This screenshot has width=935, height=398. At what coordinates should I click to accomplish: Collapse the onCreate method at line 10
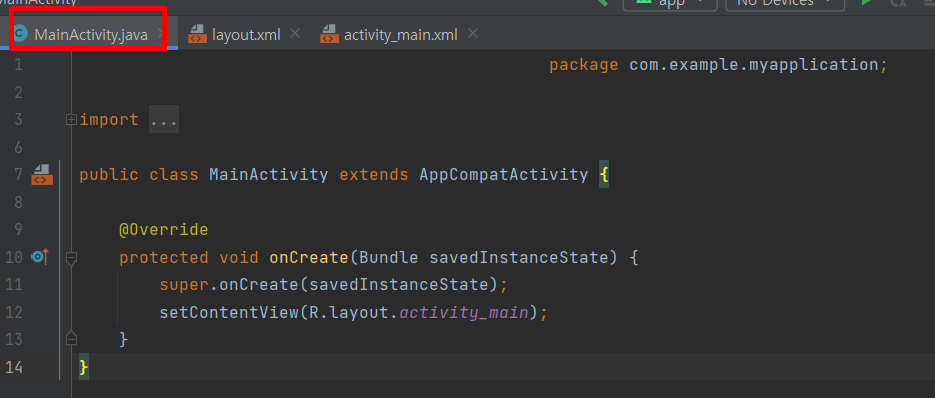click(x=71, y=258)
